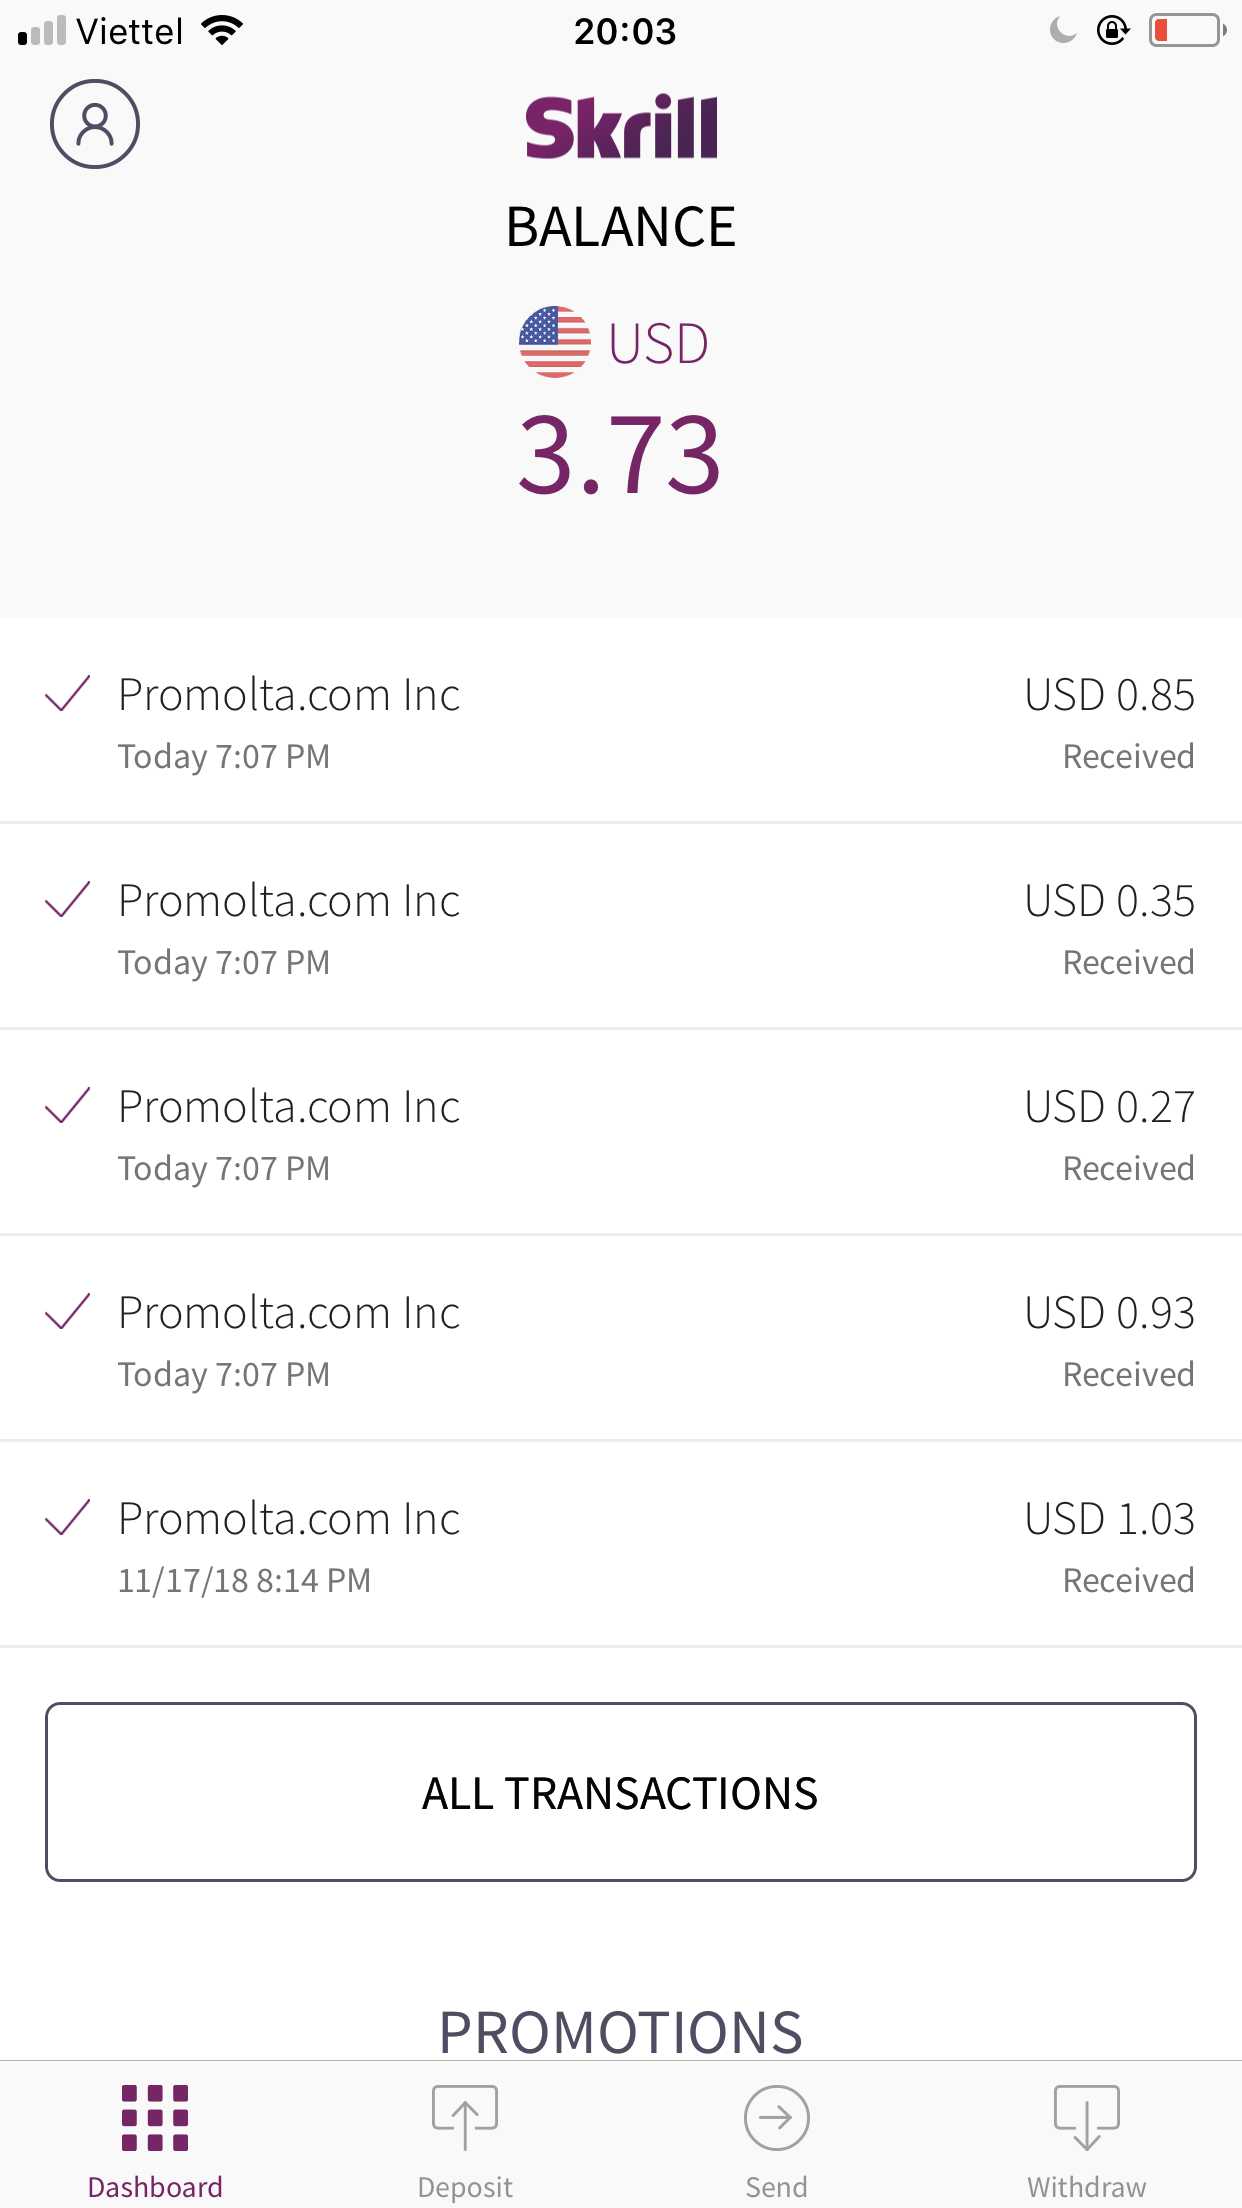Image resolution: width=1242 pixels, height=2208 pixels.
Task: Open the Send tab
Action: (x=776, y=2140)
